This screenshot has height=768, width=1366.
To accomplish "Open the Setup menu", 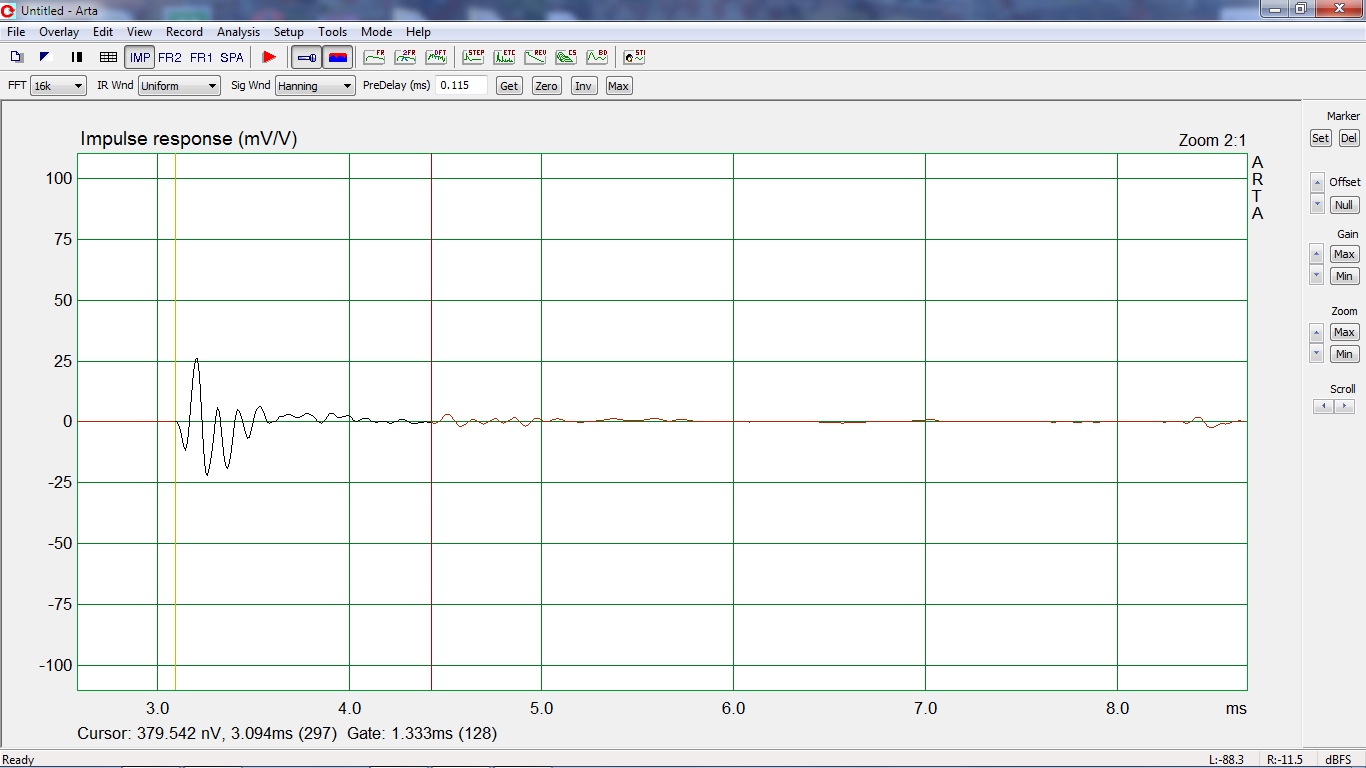I will pos(289,32).
